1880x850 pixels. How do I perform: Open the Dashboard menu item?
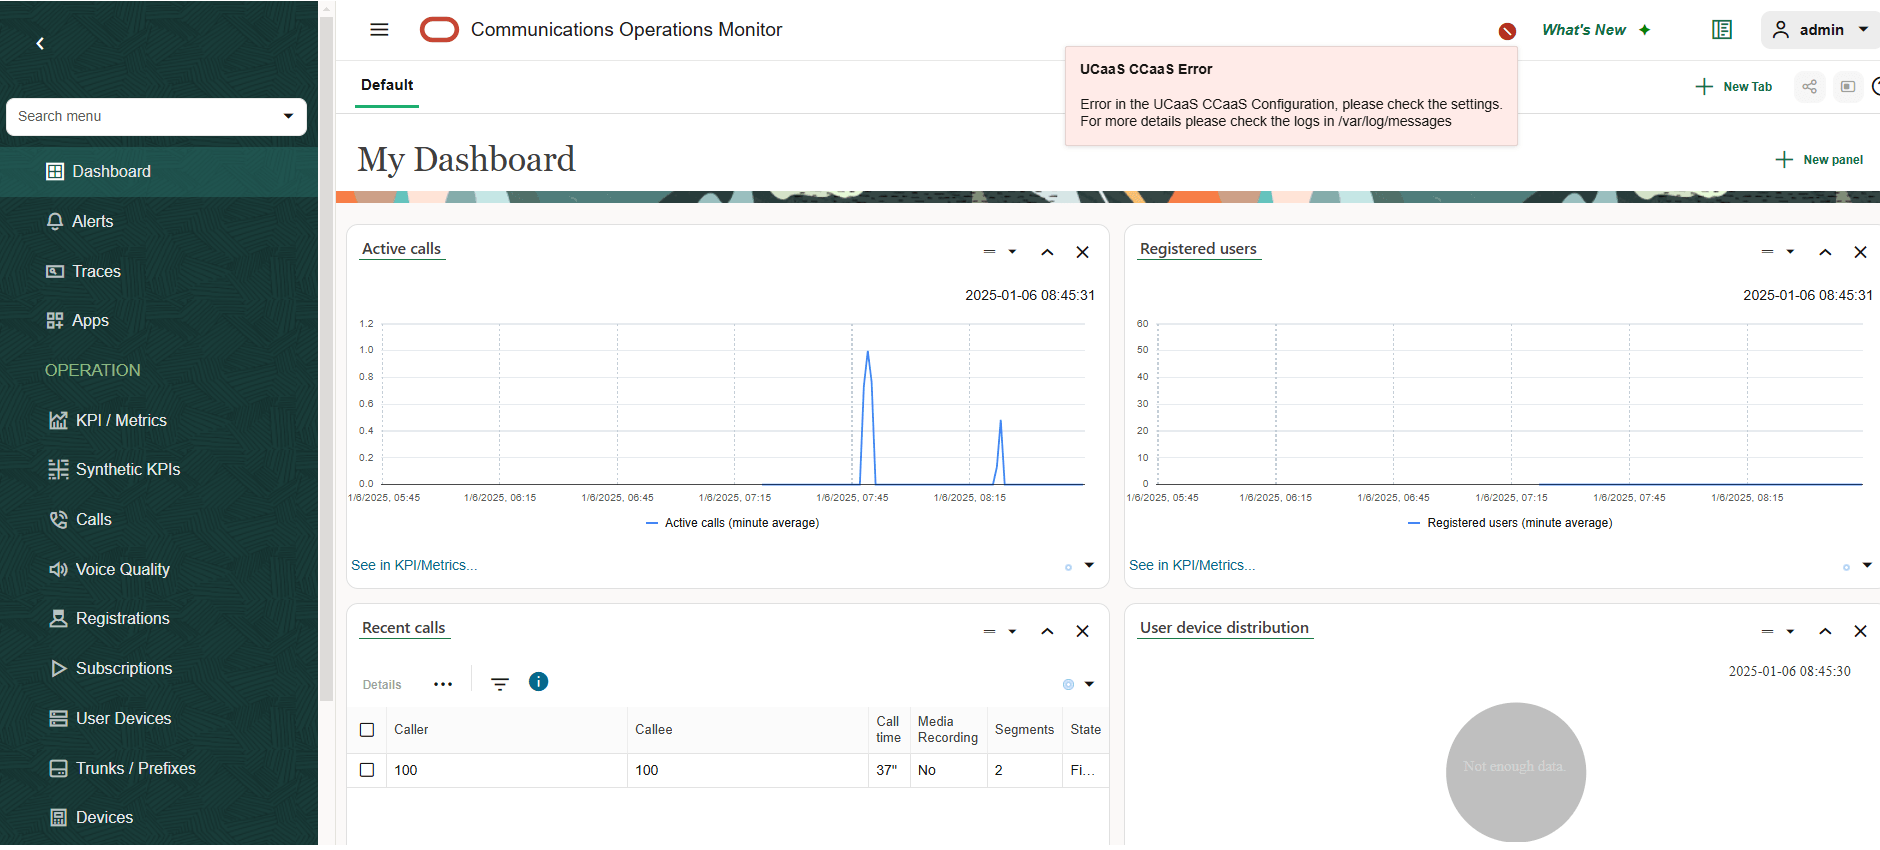(159, 172)
